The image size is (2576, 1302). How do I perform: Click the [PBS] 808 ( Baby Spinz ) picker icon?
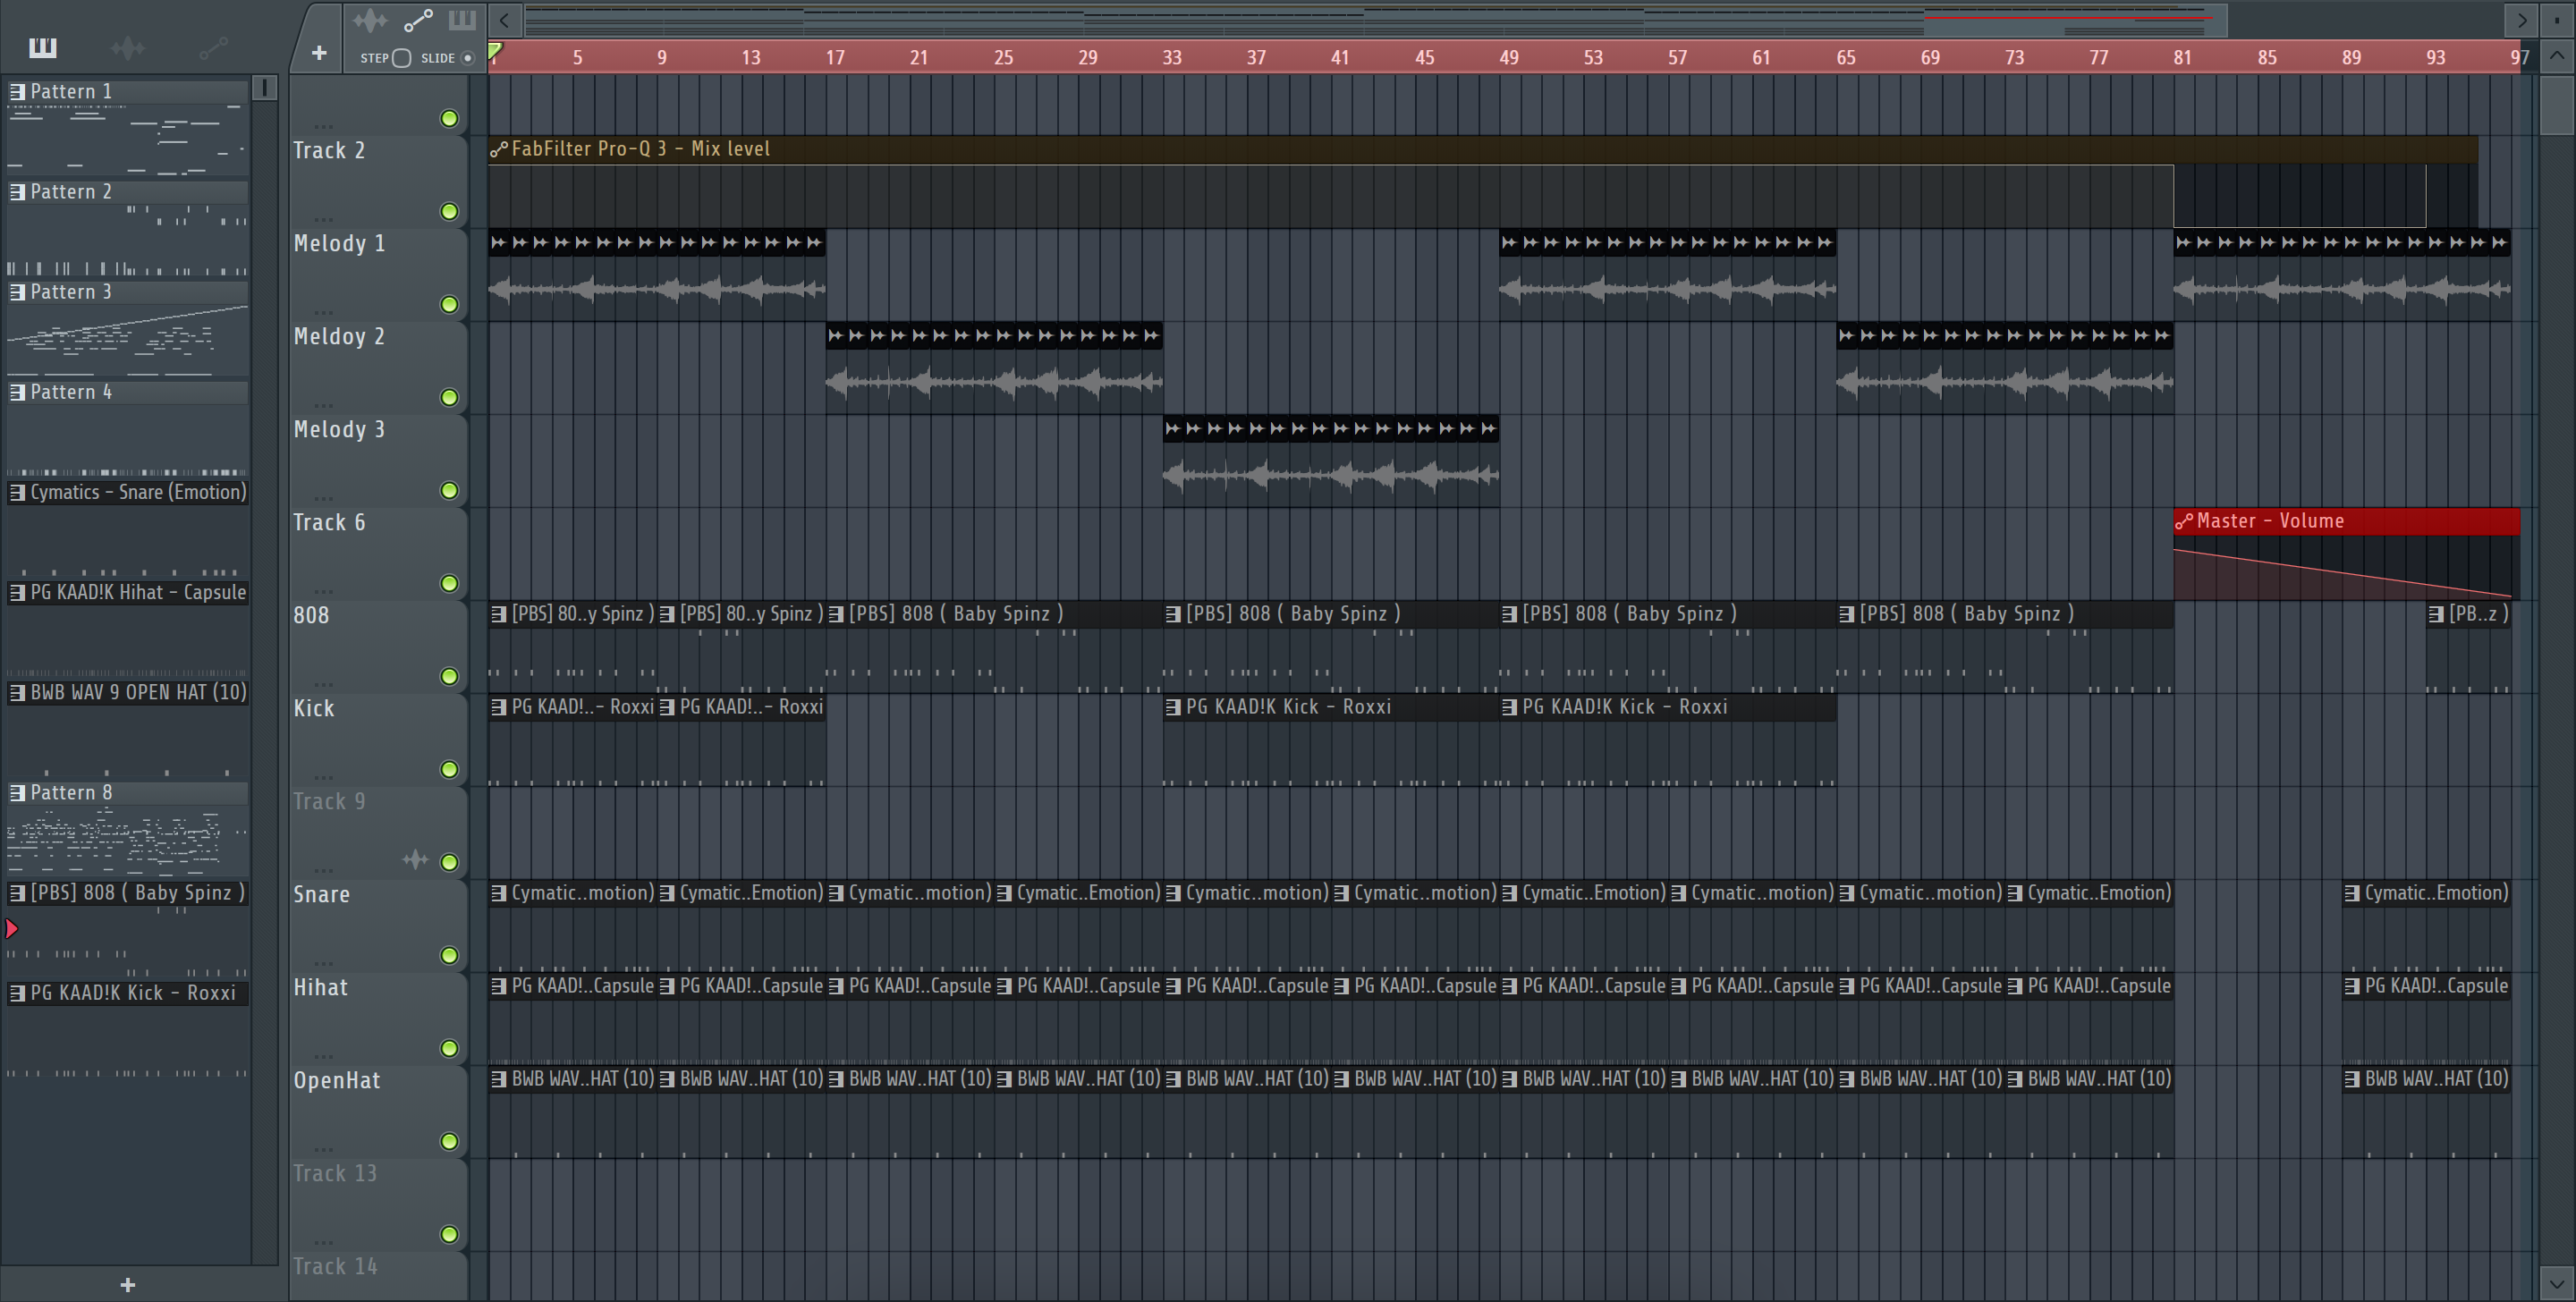click(17, 892)
